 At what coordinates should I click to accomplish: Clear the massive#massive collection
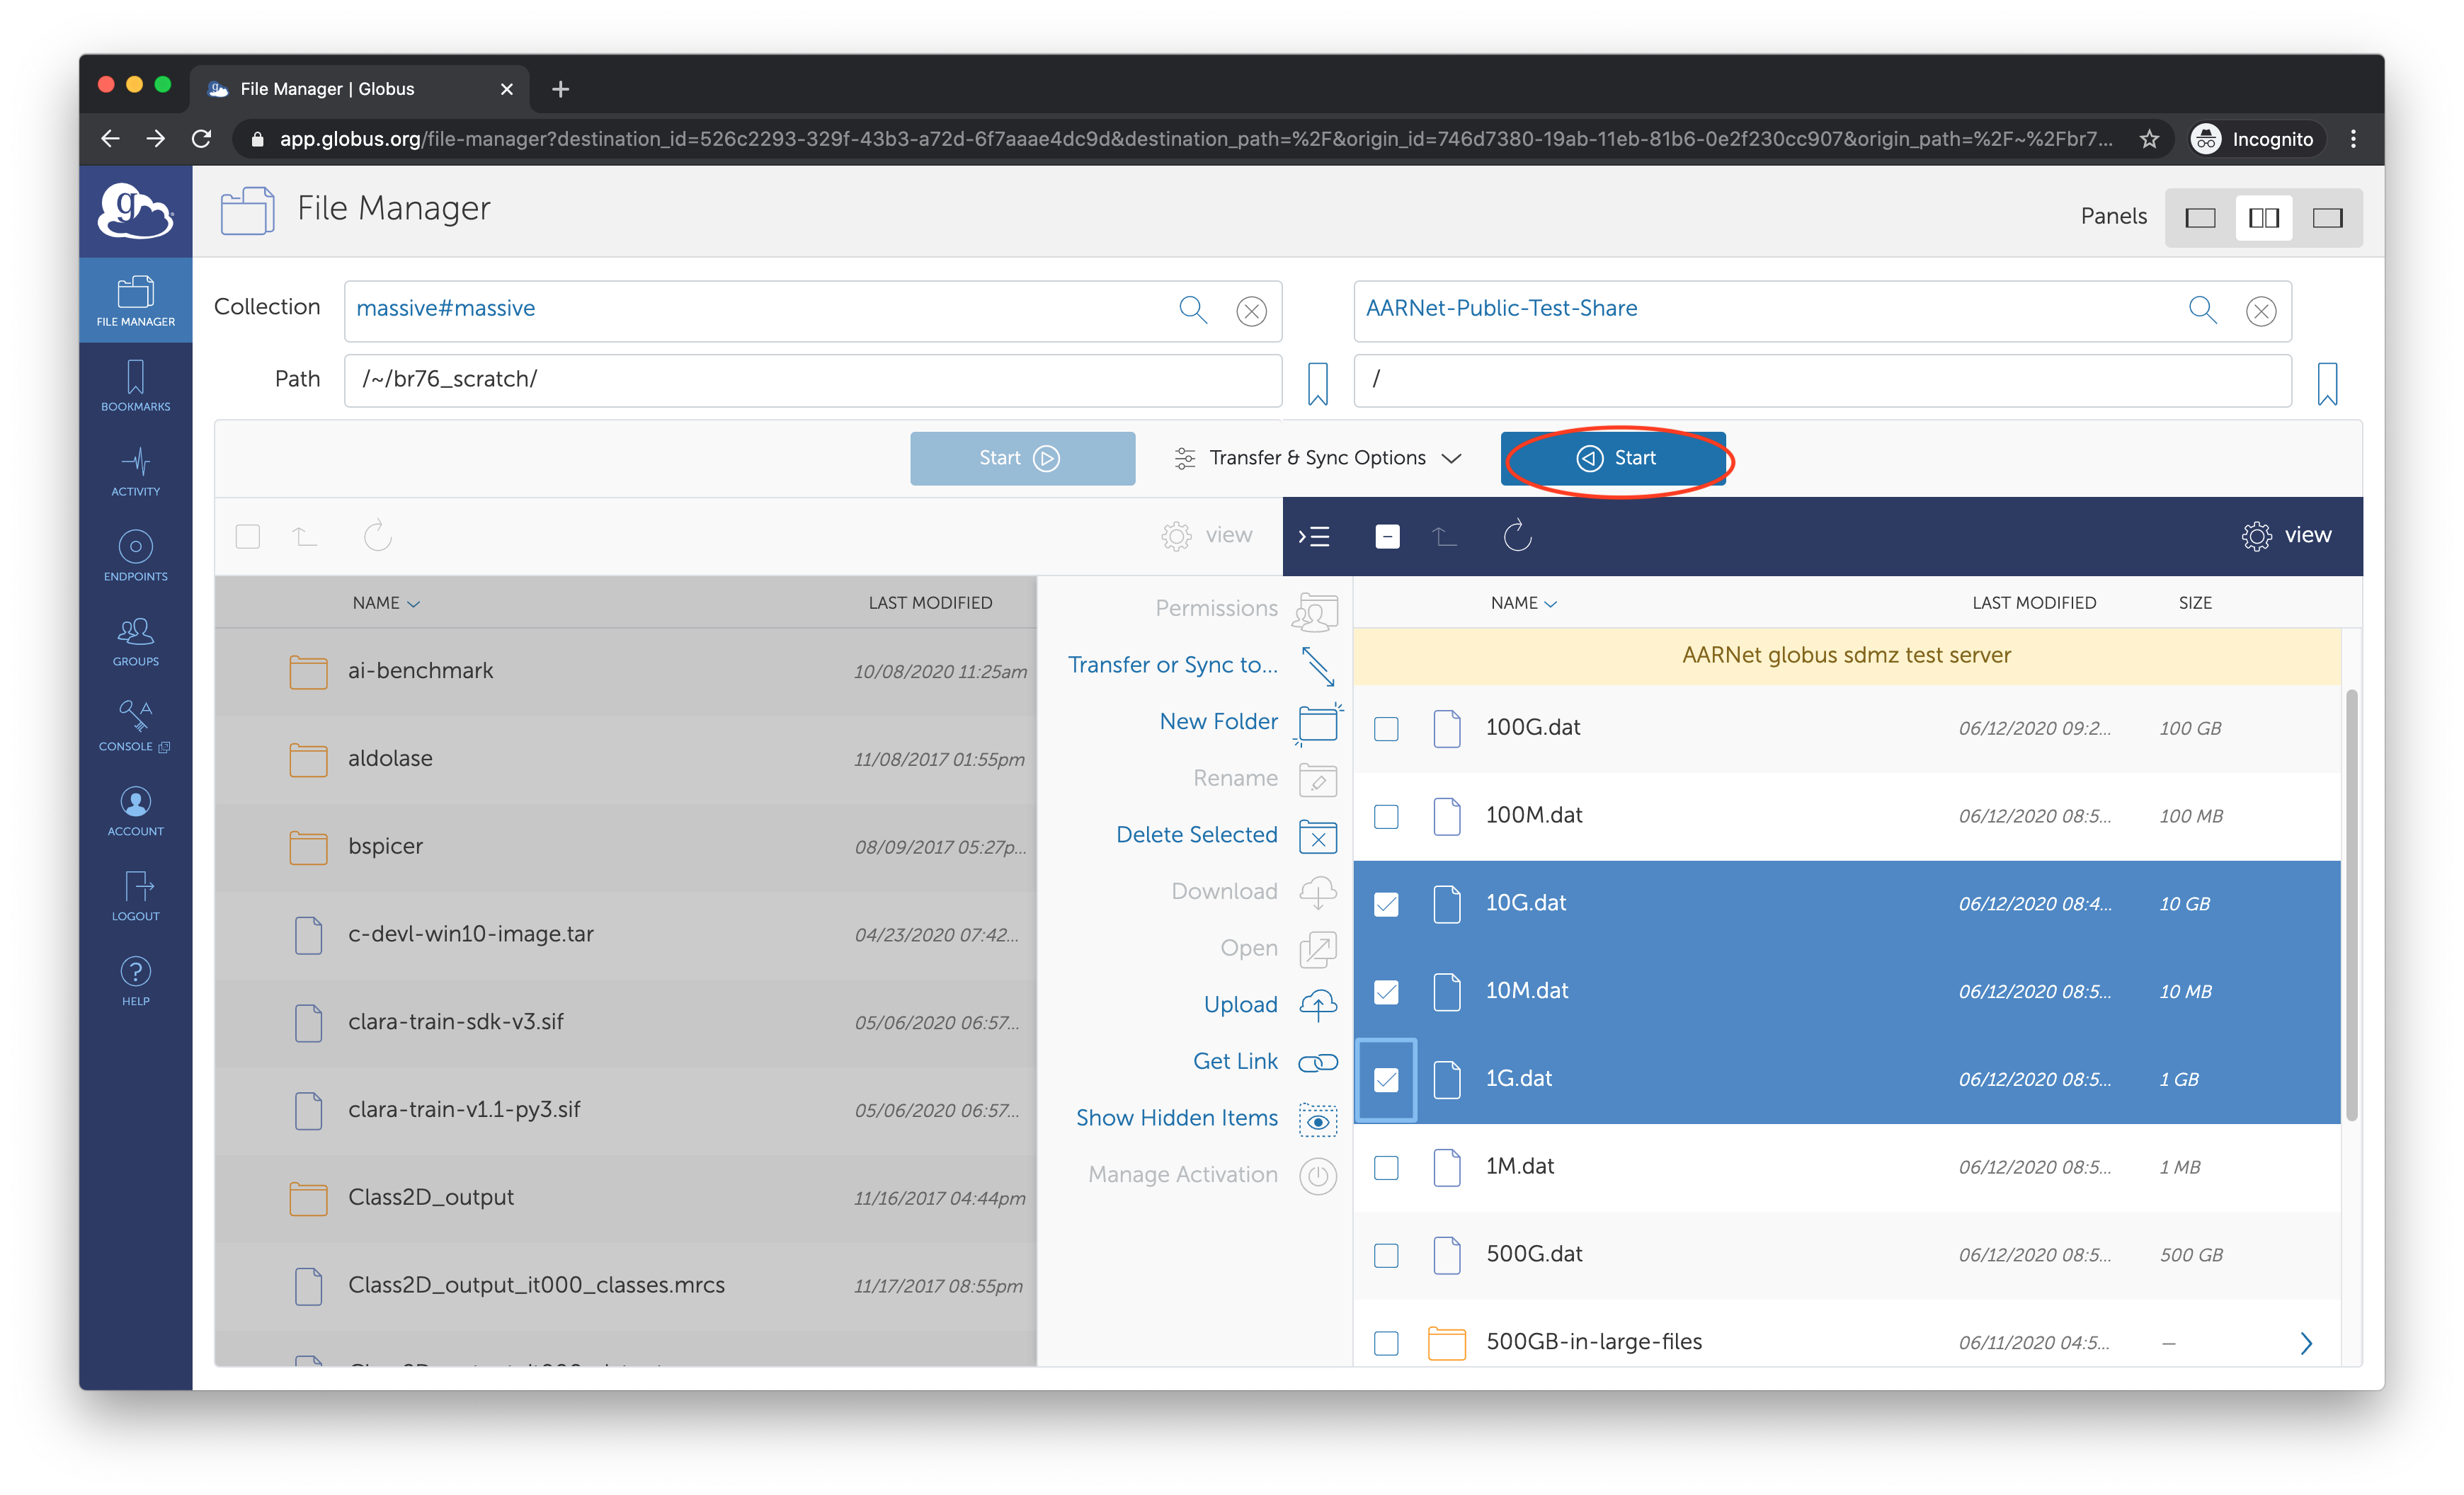coord(1251,311)
